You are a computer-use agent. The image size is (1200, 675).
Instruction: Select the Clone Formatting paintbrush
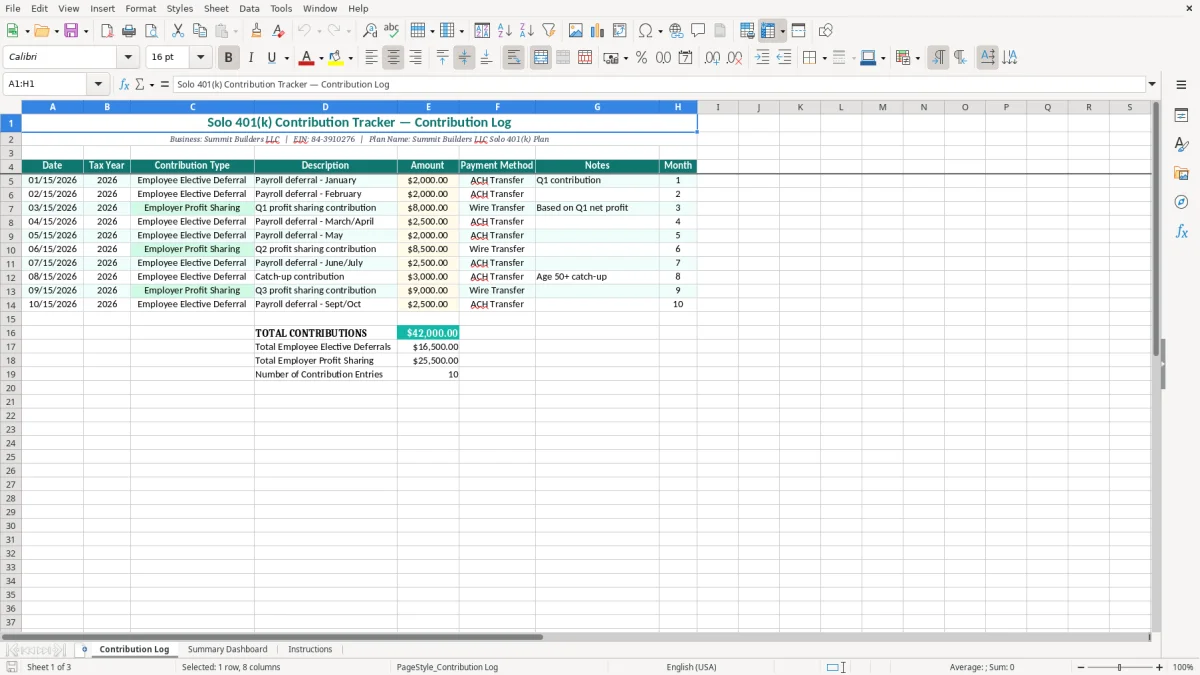(x=257, y=31)
